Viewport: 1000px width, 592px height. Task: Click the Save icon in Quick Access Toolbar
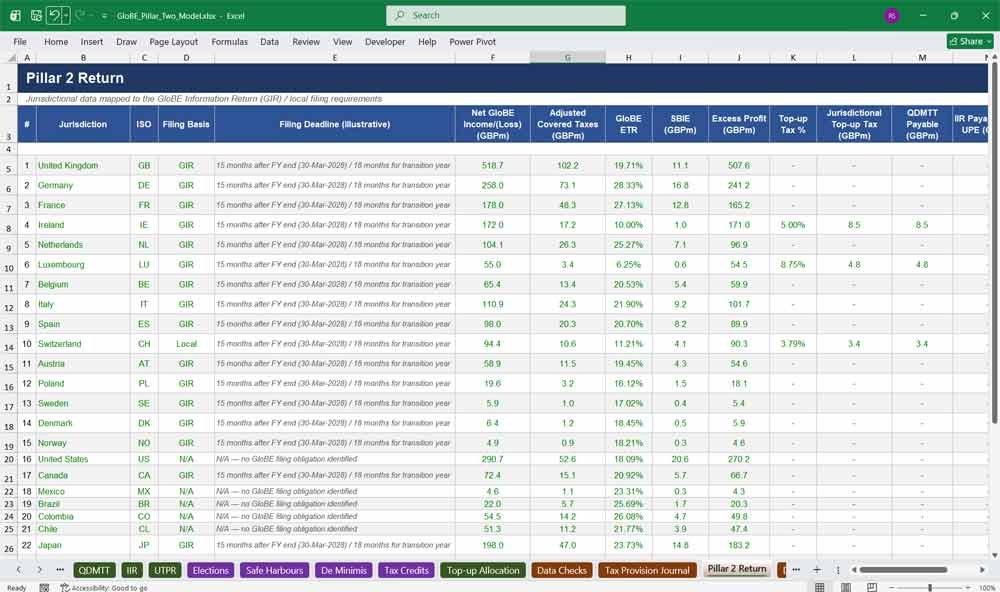pos(36,15)
